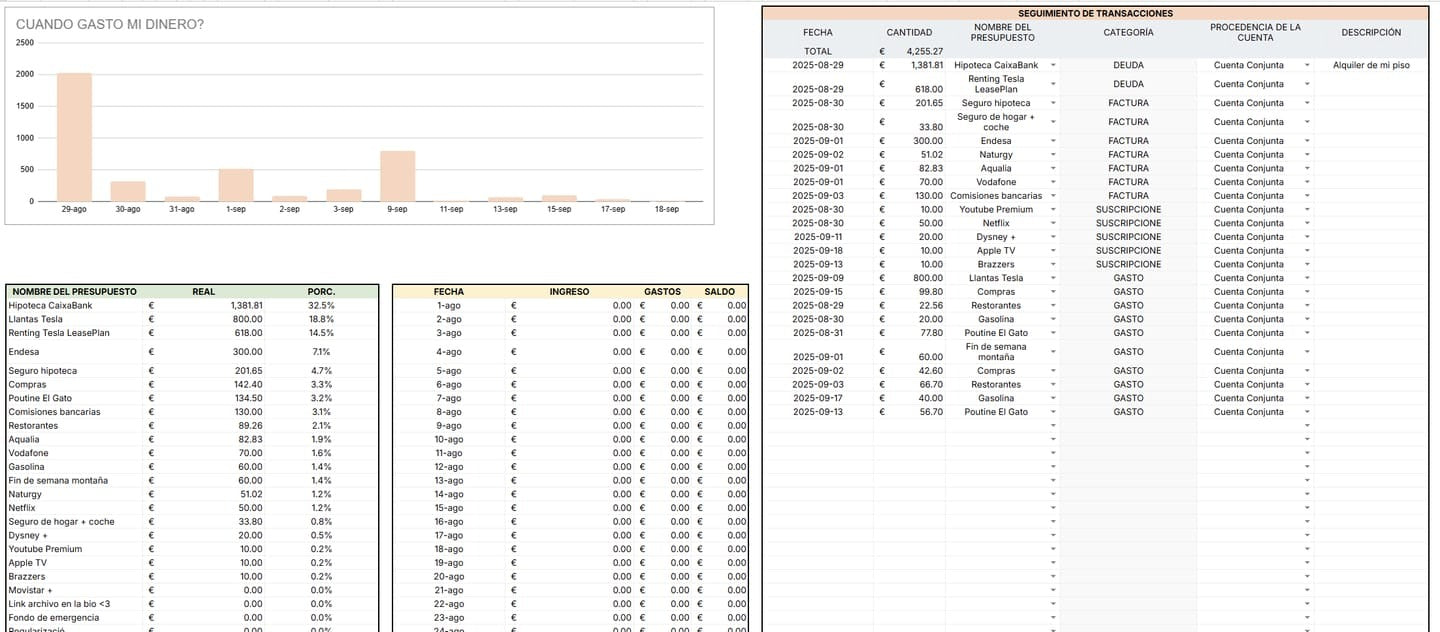Expand the Apple TV budget name dropdown

pos(1053,251)
